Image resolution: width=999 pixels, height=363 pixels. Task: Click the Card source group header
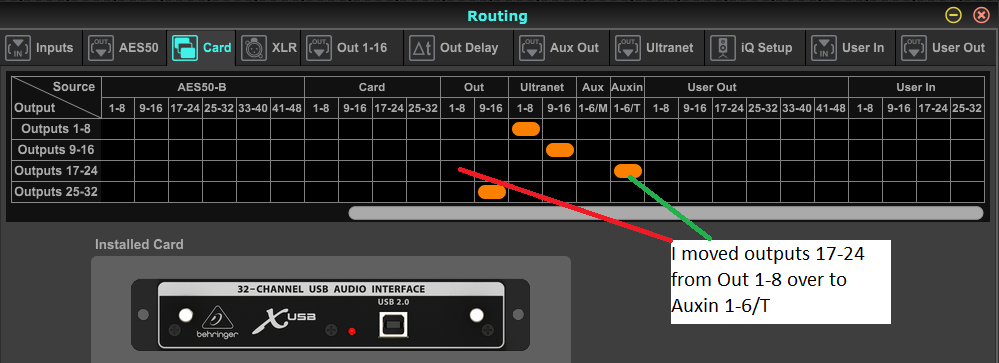[x=372, y=87]
